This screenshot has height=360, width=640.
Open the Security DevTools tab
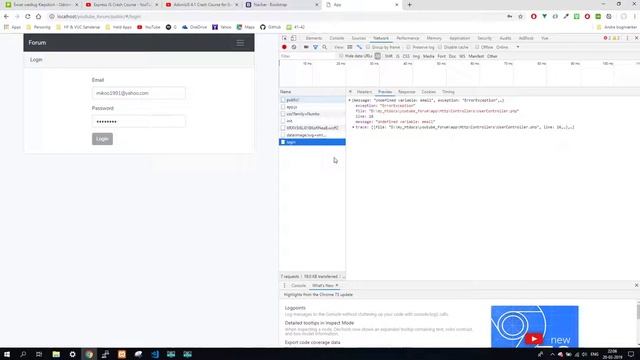(484, 38)
